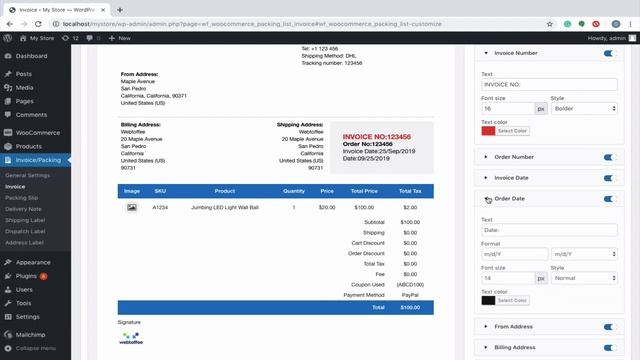Screen dimensions: 640x360
Task: Click the Tools wrench icon
Action: [8, 303]
